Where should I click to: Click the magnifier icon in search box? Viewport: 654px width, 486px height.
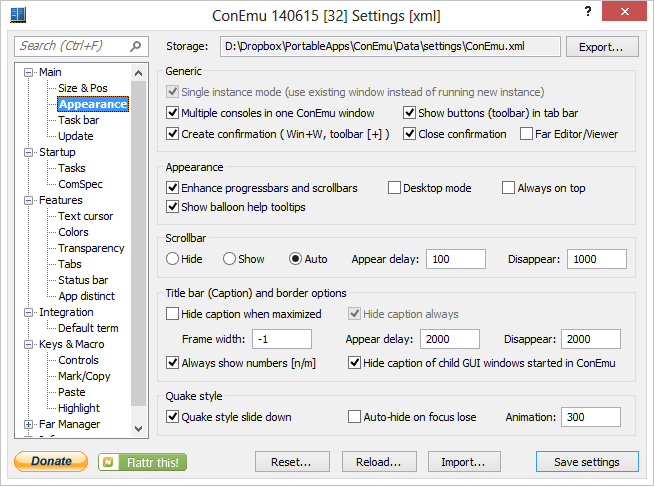[x=136, y=46]
